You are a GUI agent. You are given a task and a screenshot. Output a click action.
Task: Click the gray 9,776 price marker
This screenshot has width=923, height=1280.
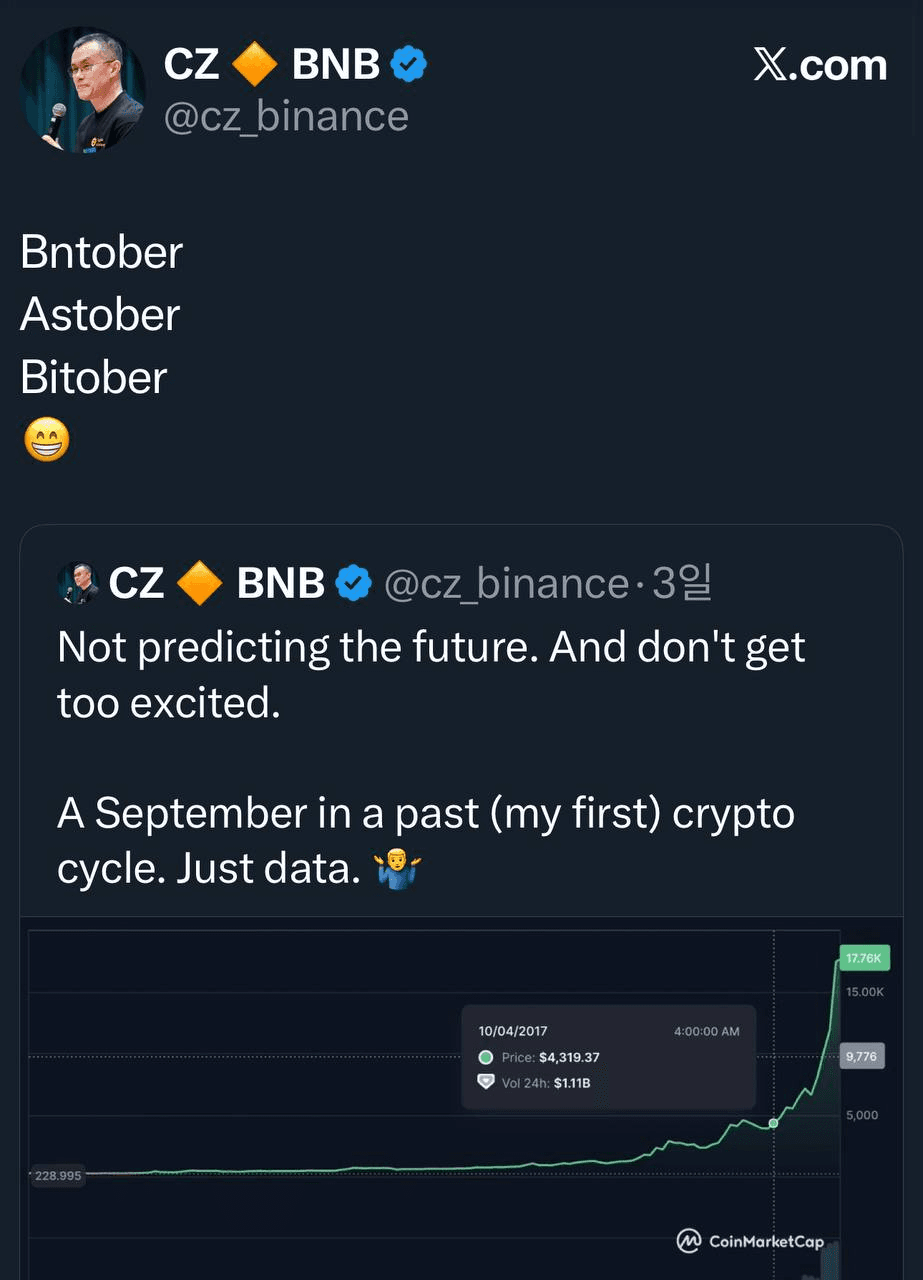pos(861,1056)
